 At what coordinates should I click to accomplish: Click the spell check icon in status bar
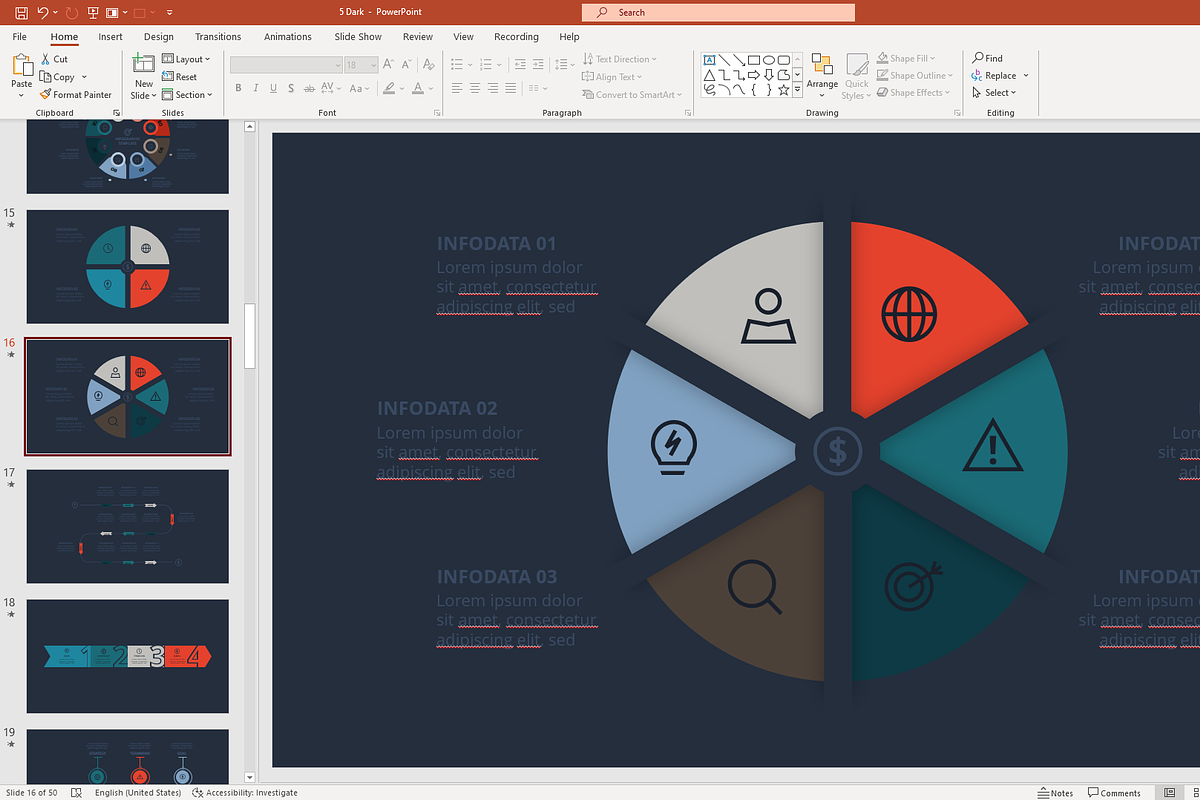point(77,792)
